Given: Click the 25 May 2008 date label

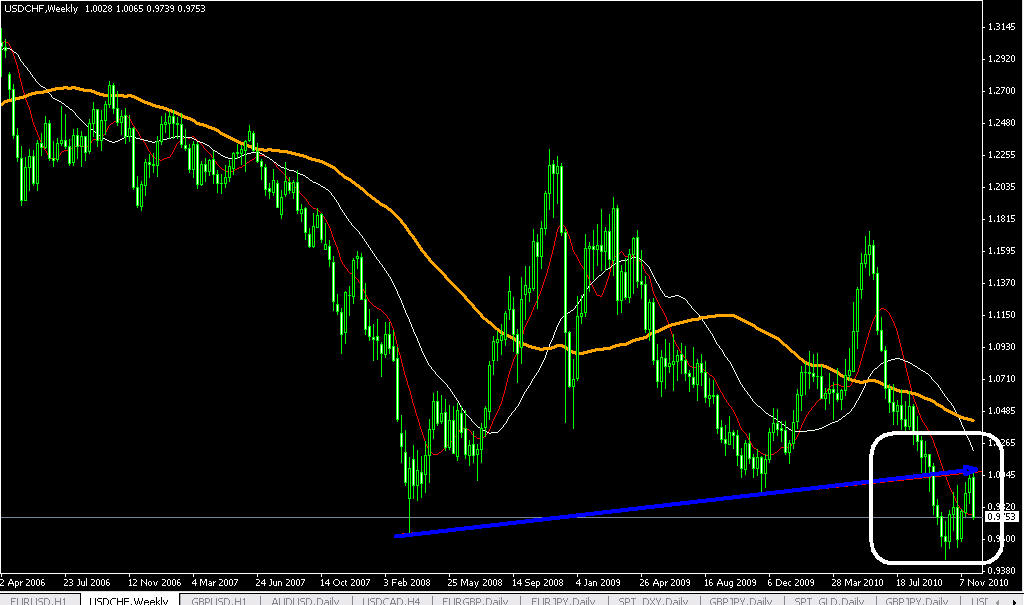Looking at the screenshot, I should click(475, 582).
